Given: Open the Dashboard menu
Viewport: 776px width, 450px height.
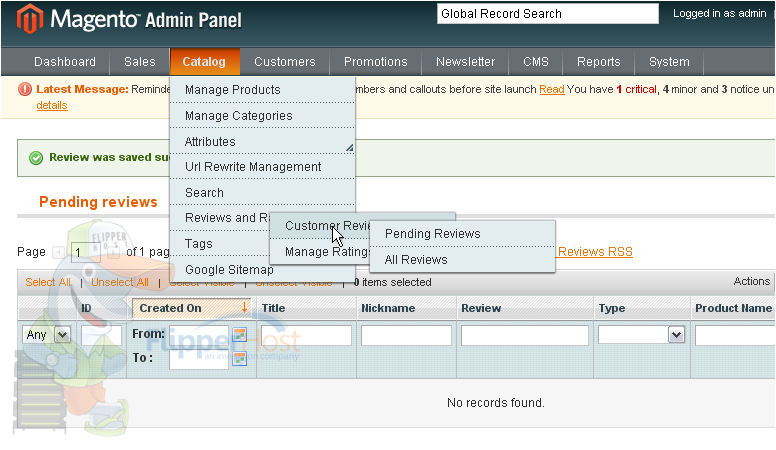Looking at the screenshot, I should coord(65,62).
